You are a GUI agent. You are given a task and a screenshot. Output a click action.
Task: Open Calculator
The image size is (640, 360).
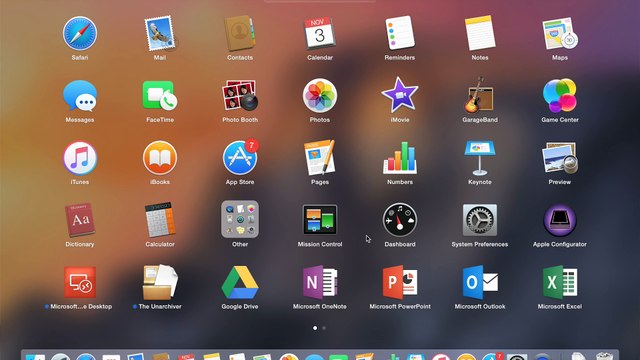point(160,220)
